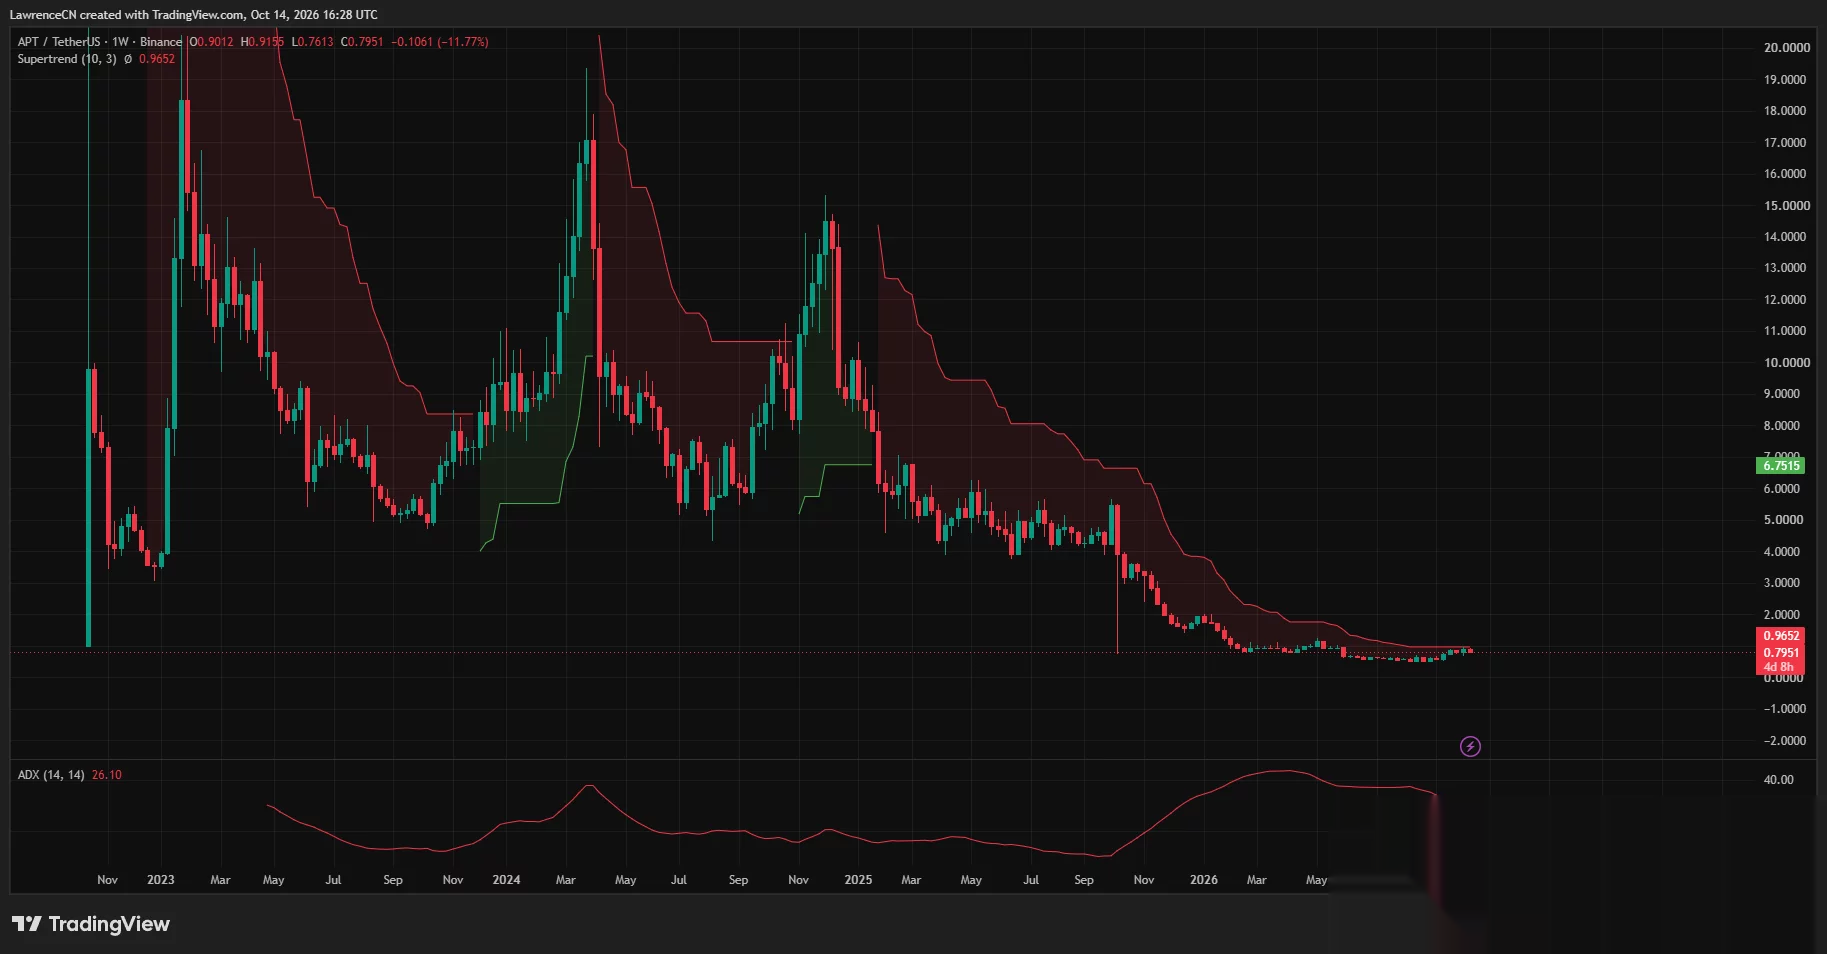Viewport: 1827px width, 954px height.
Task: Click the Ø symbol beside Supertrend legend
Action: point(128,59)
